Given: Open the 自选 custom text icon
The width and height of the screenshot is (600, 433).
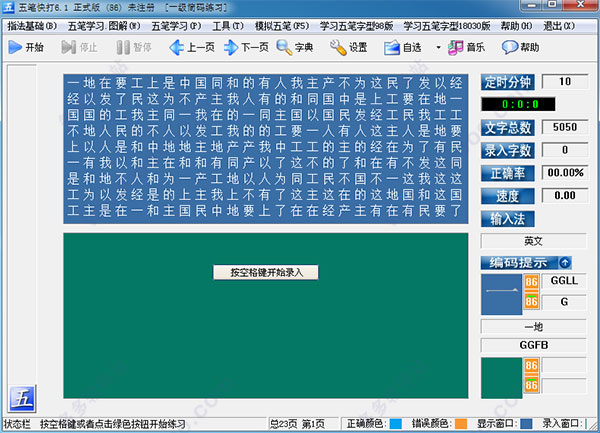Looking at the screenshot, I should (x=392, y=48).
